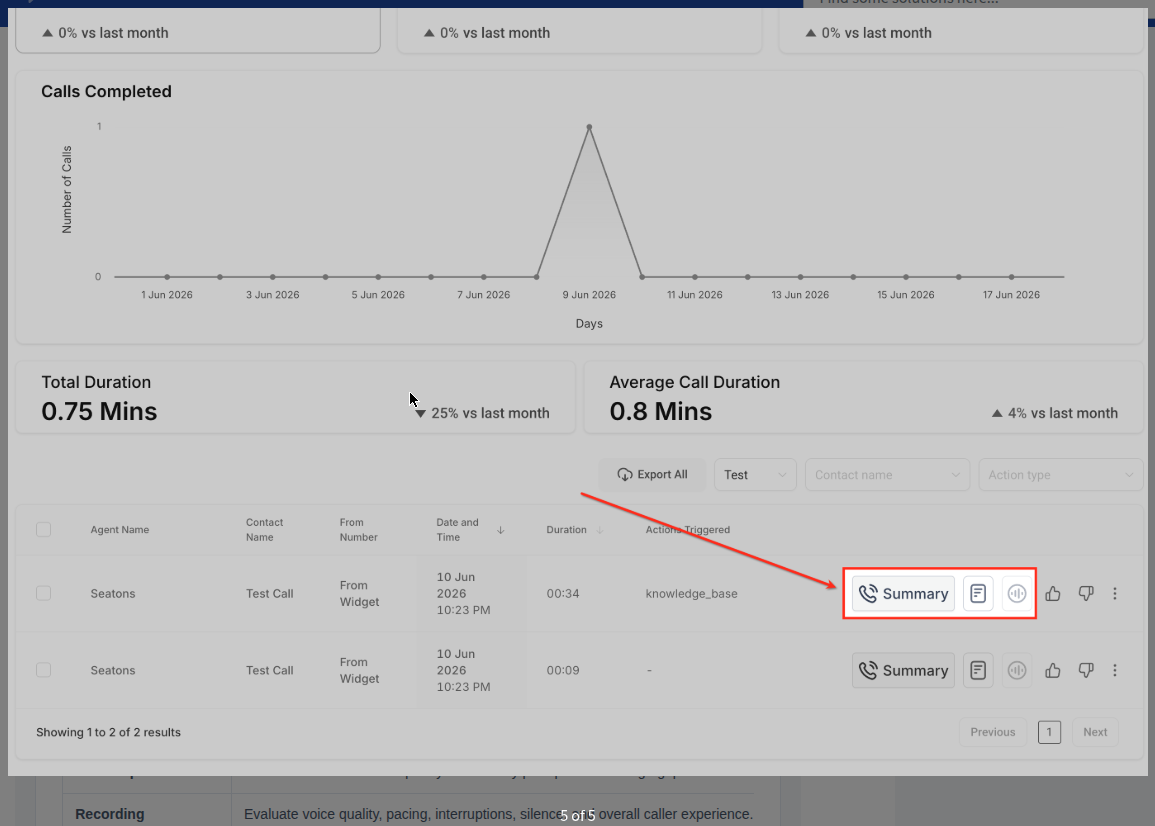Open more options menu for 00:09 call

pyautogui.click(x=1114, y=670)
